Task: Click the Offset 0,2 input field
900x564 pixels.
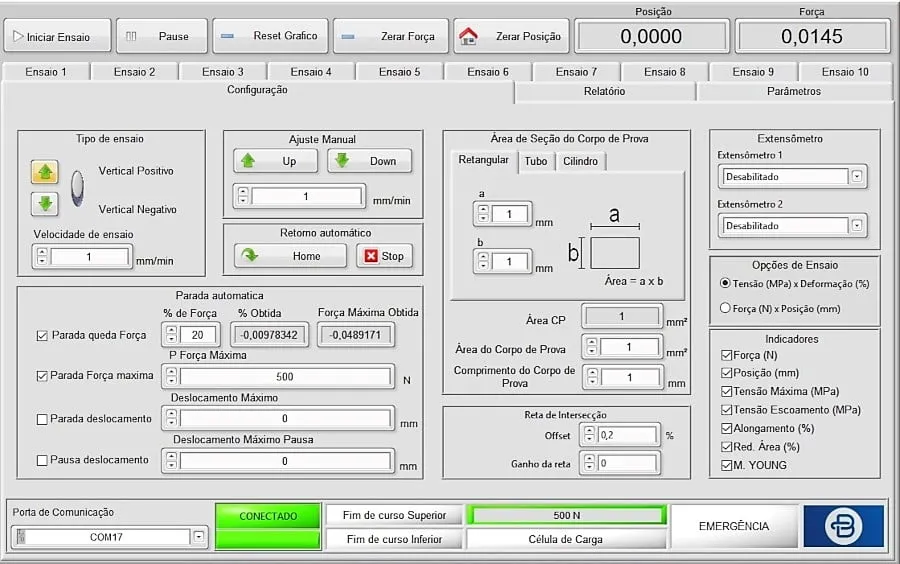Action: click(627, 435)
